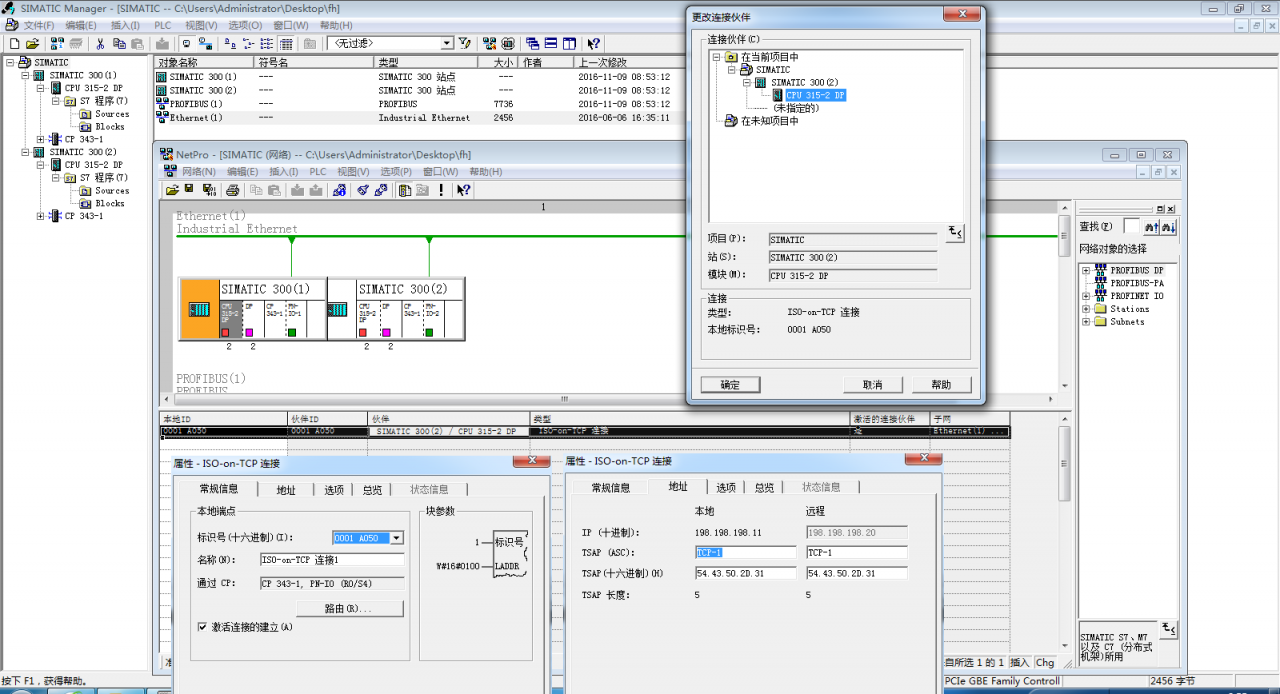
Task: Click the remote TSAP (hex) input field
Action: [x=857, y=573]
